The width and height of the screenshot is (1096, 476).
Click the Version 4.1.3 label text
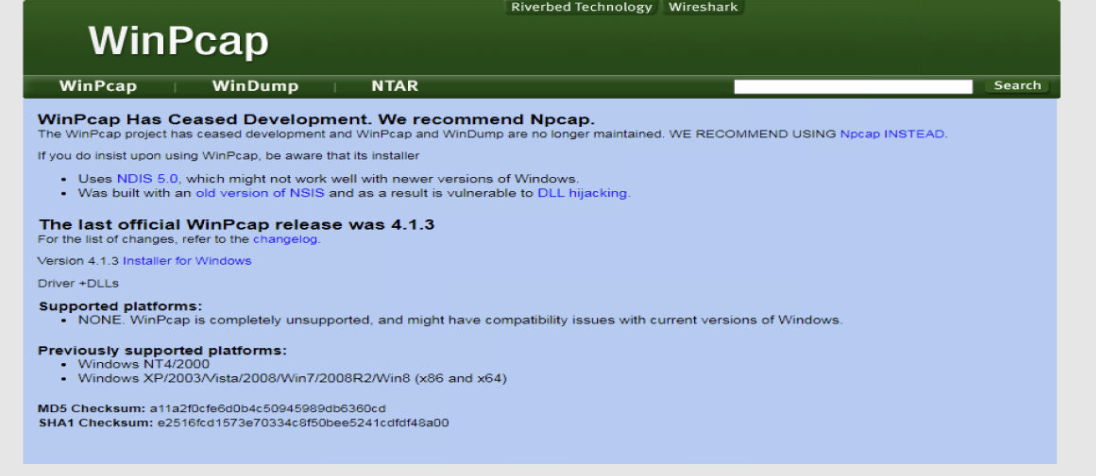click(78, 261)
